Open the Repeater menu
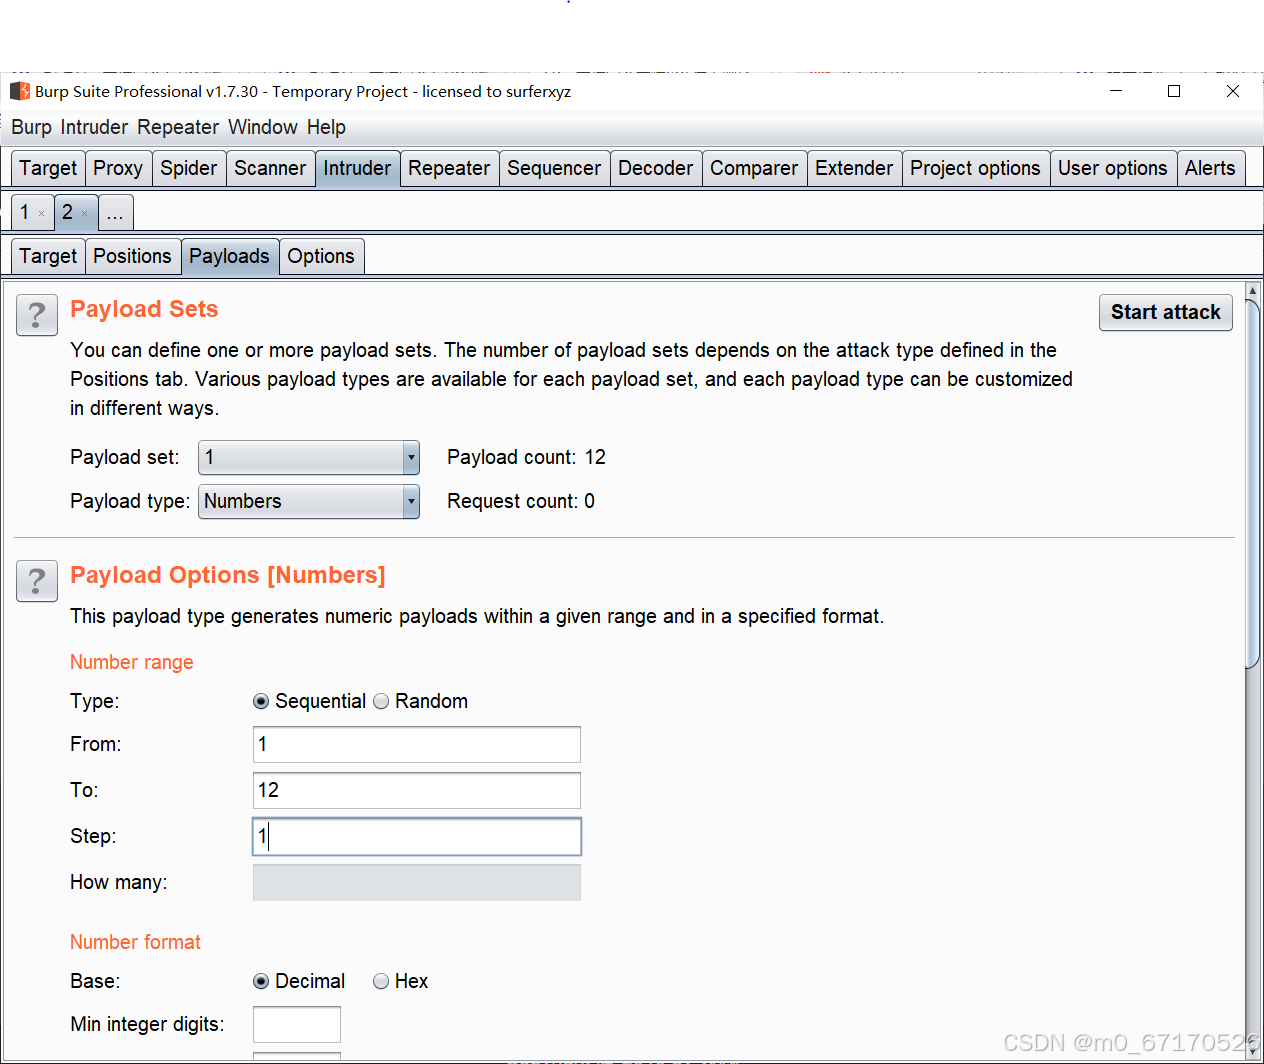 point(178,127)
